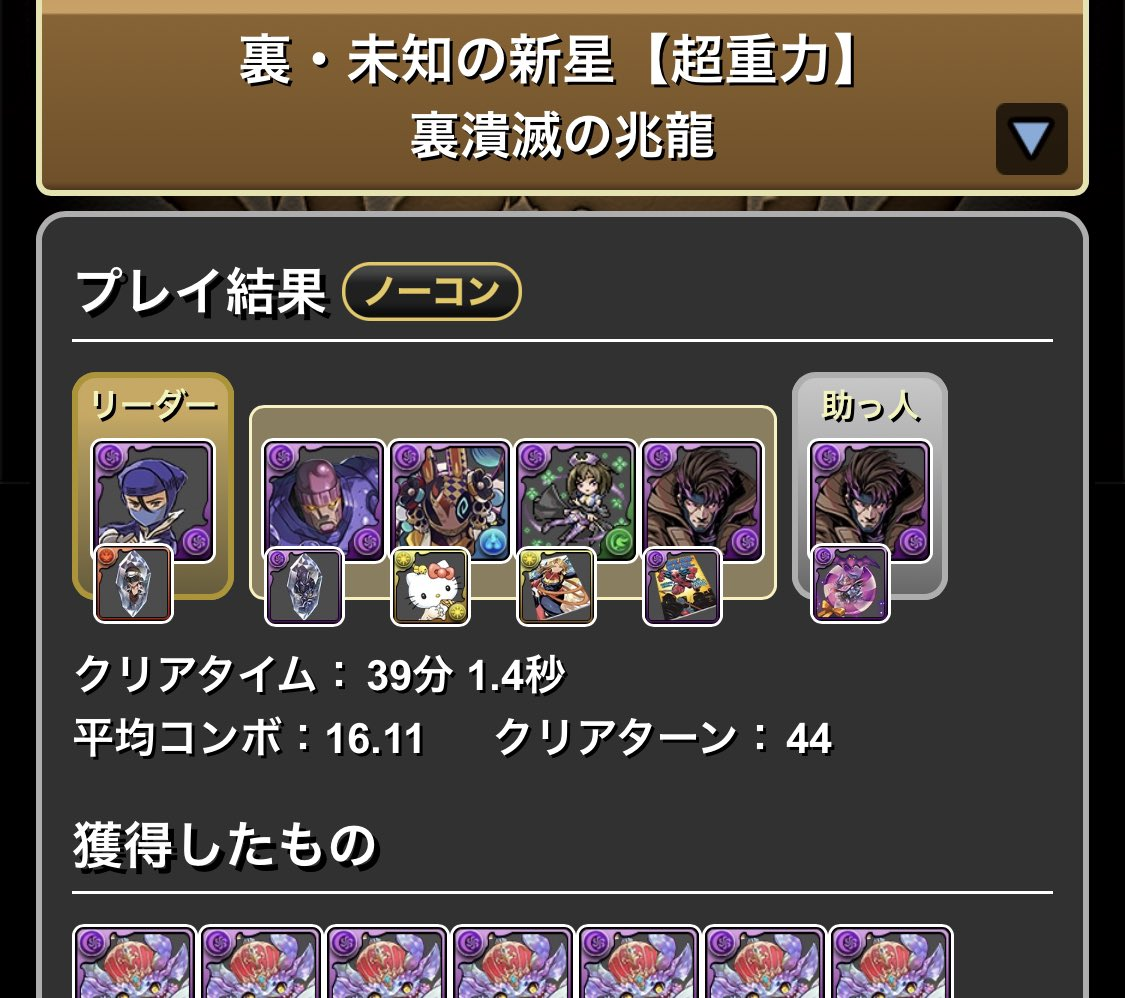The image size is (1125, 998).
Task: Open the Hello Kitty assist icon
Action: 430,586
